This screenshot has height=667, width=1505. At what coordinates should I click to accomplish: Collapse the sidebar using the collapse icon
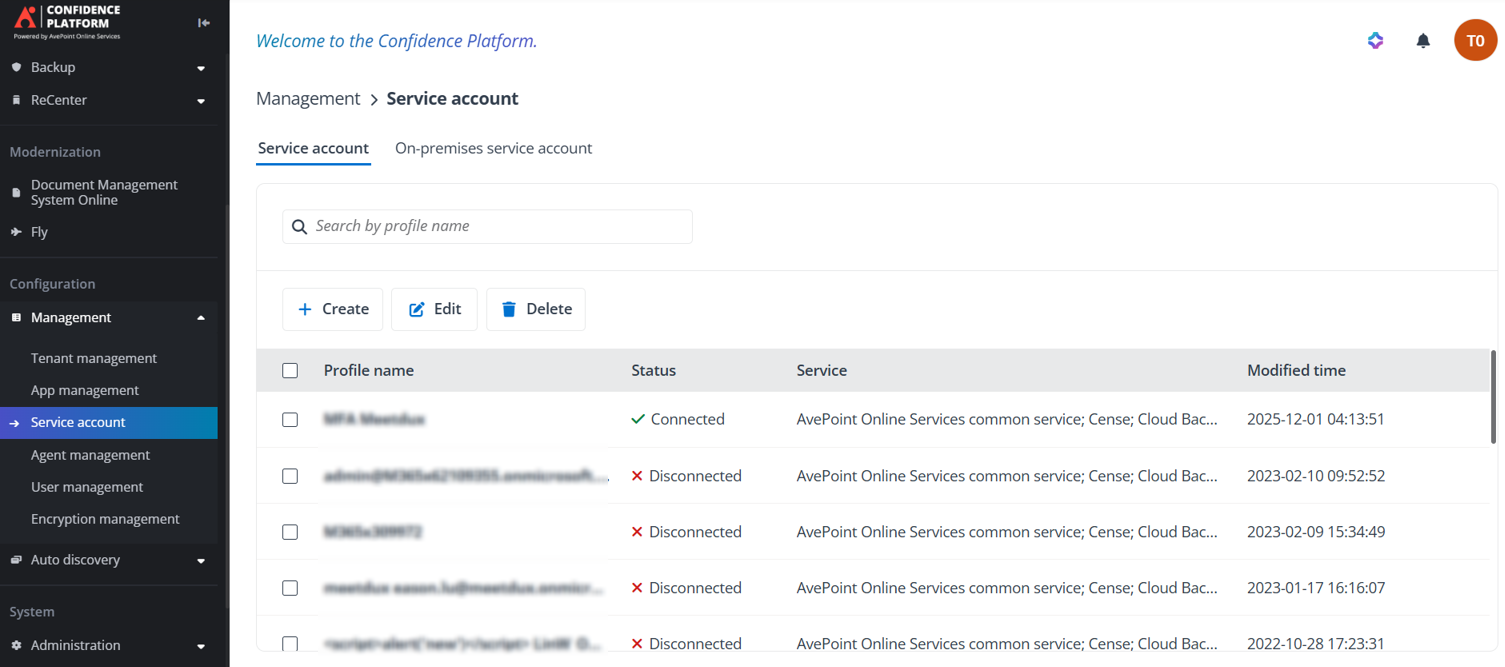click(204, 22)
